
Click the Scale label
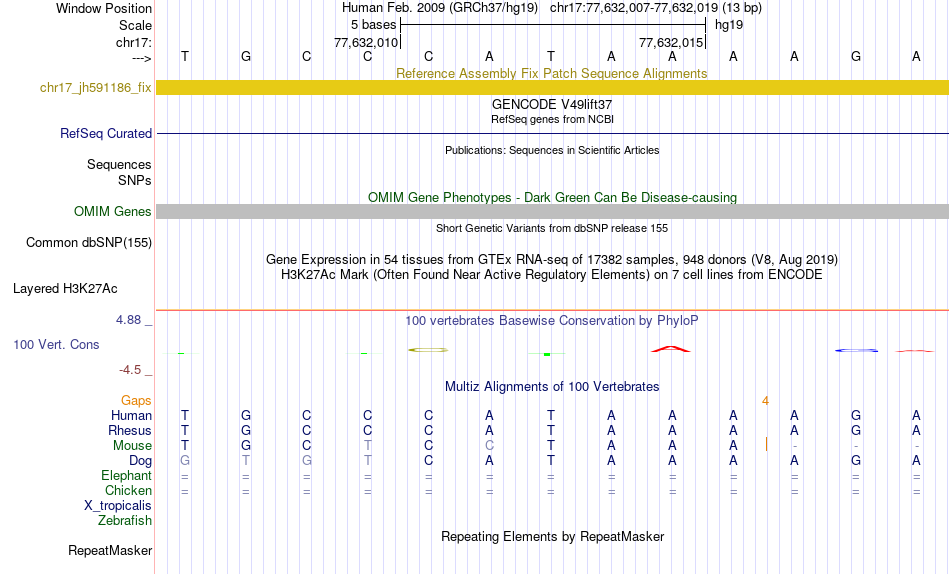tap(135, 25)
